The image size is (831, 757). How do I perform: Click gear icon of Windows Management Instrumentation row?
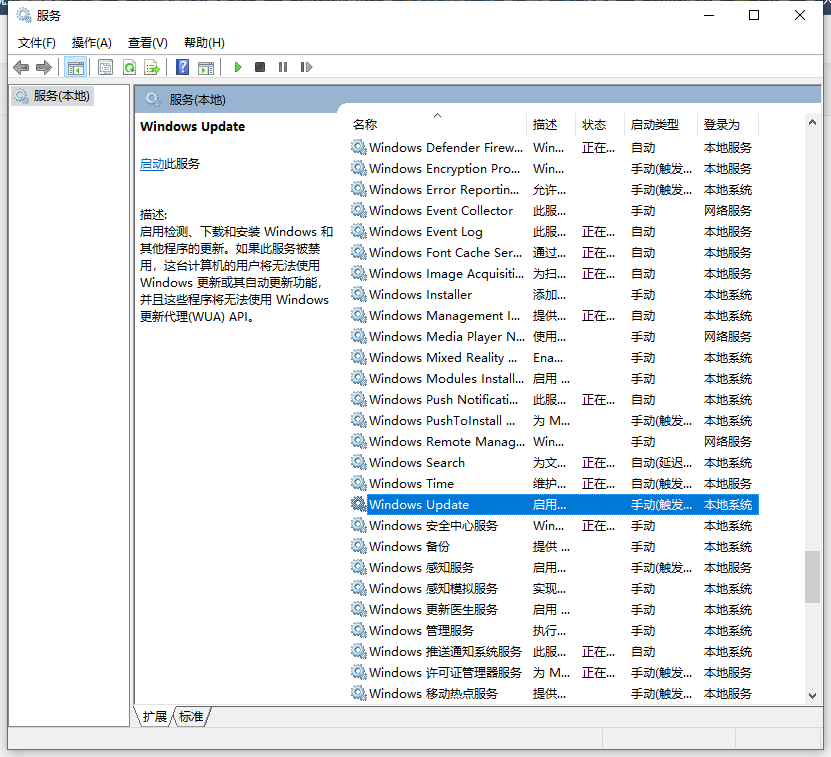click(359, 315)
